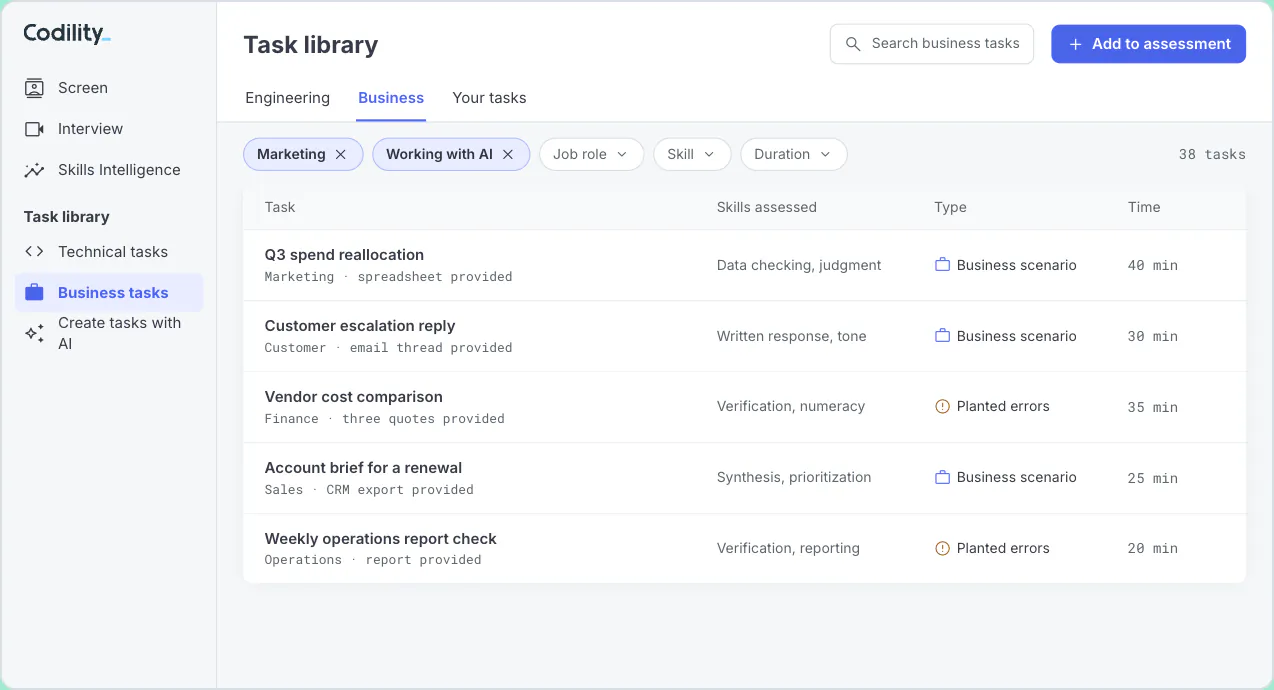The height and width of the screenshot is (690, 1274).
Task: Click warning icon in Vendor cost comparison row
Action: pyautogui.click(x=942, y=406)
